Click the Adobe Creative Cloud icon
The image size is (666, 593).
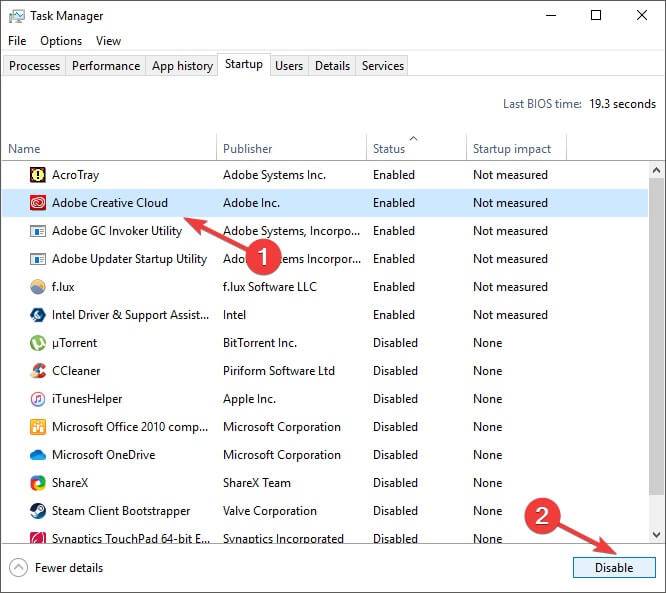coord(38,203)
